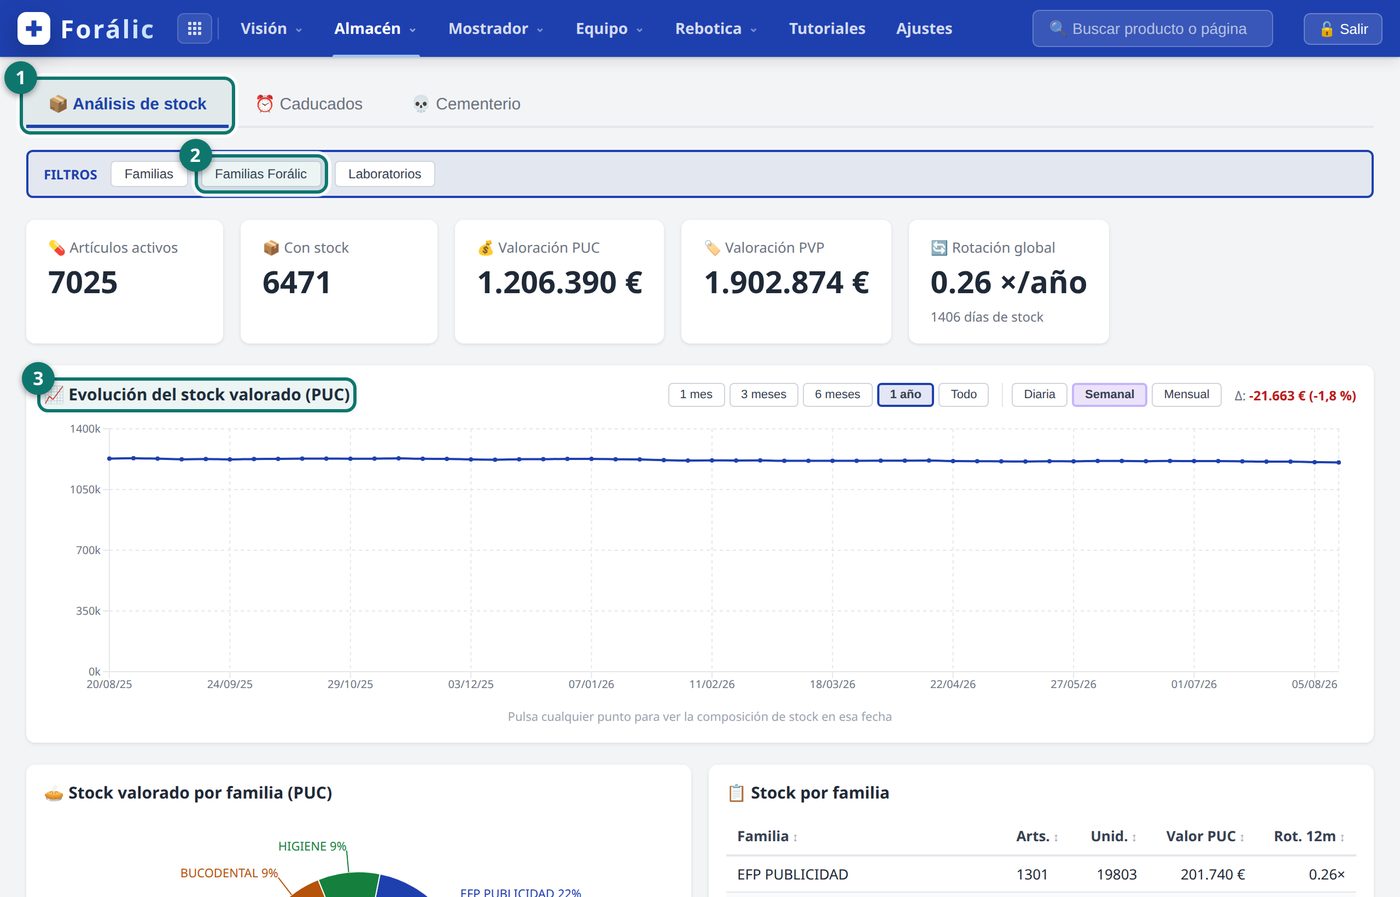The height and width of the screenshot is (897, 1400).
Task: Click the sort arrows next to Arts.
Action: coord(1056,838)
